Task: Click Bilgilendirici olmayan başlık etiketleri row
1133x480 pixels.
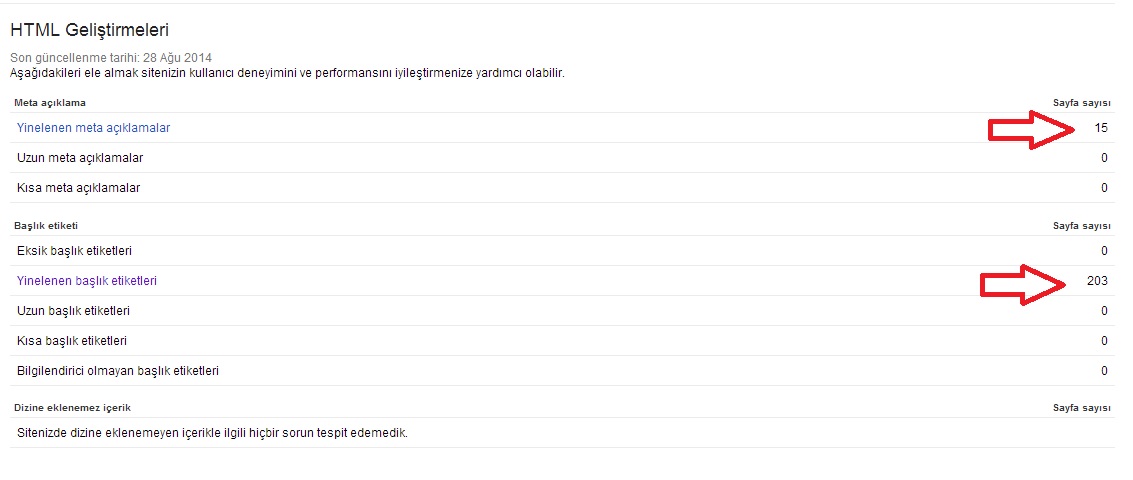Action: [561, 371]
